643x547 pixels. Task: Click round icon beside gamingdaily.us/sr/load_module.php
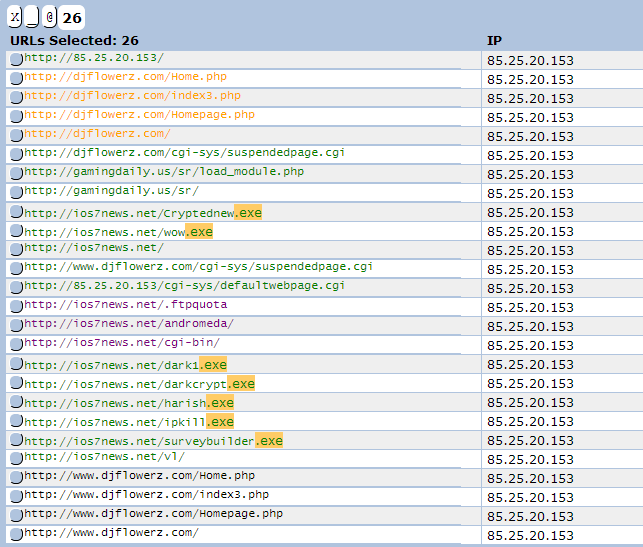[x=16, y=173]
